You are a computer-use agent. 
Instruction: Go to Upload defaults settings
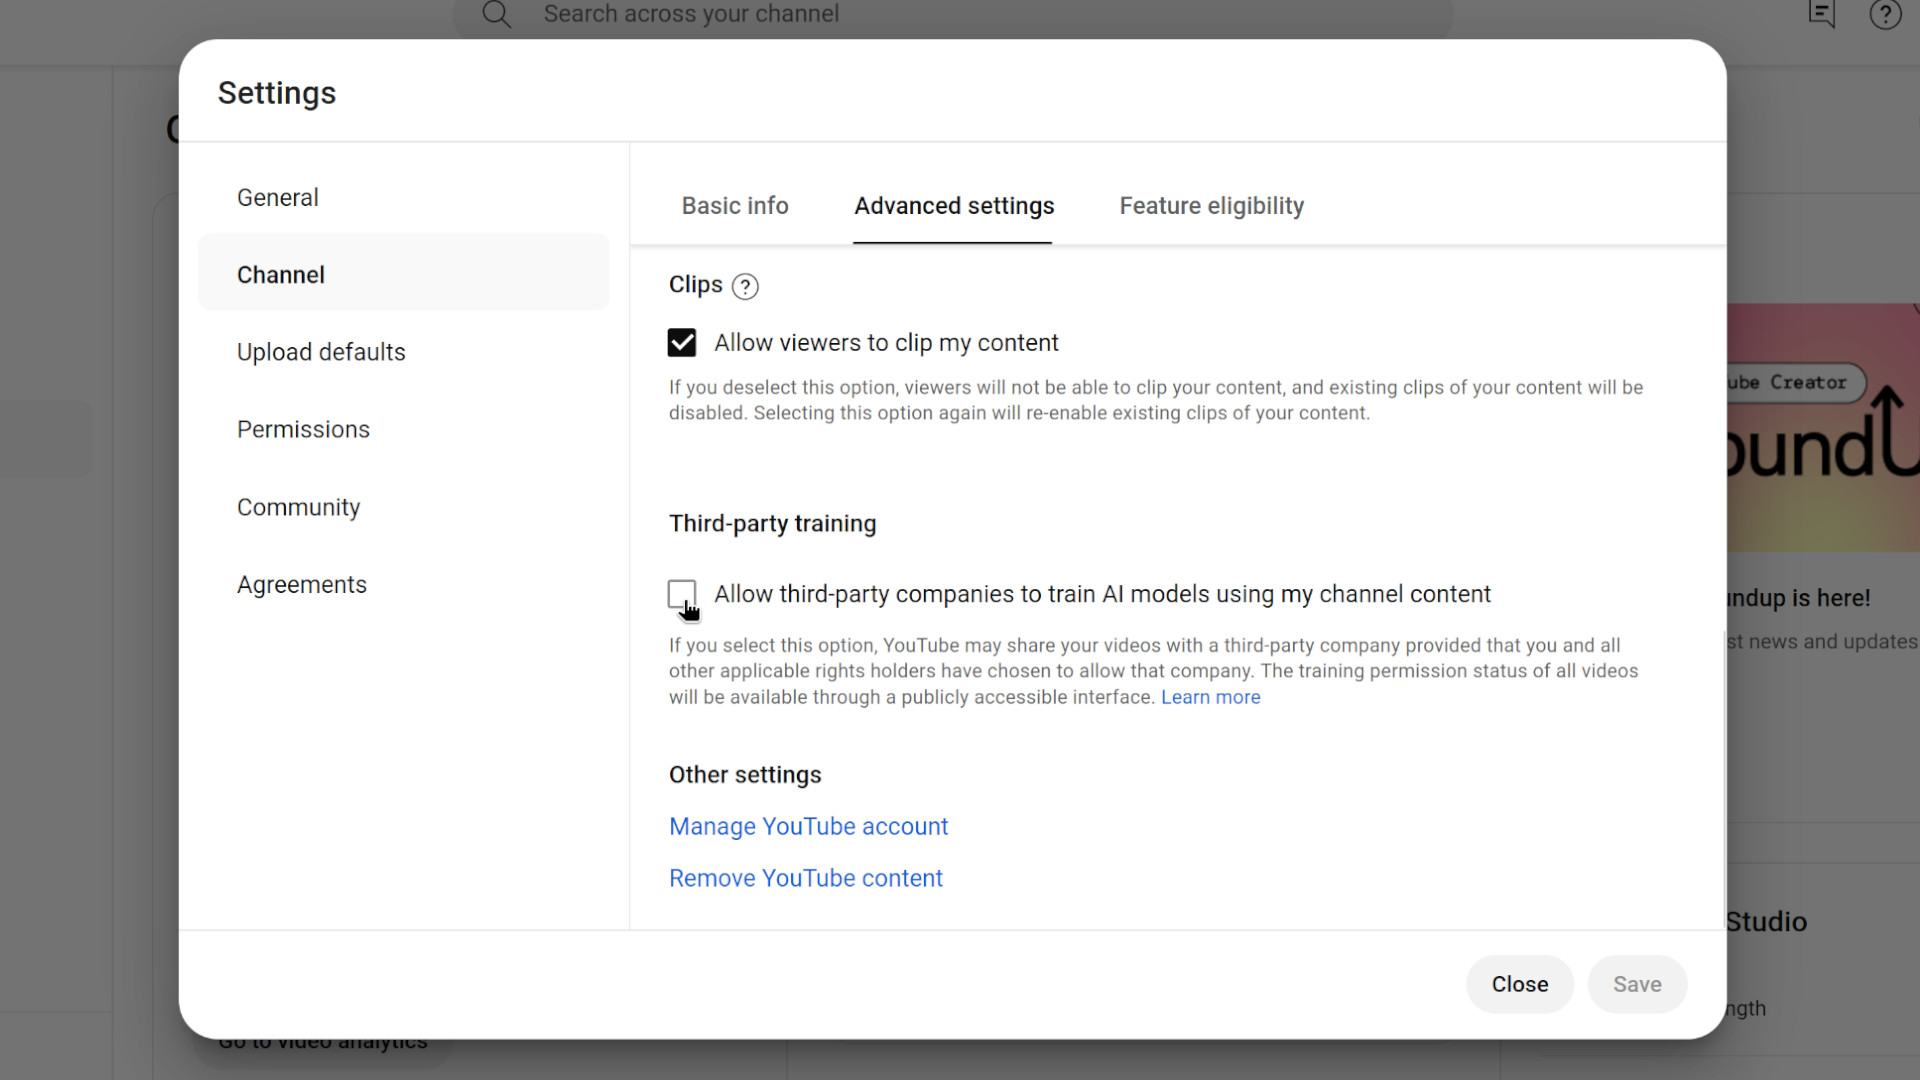(321, 352)
